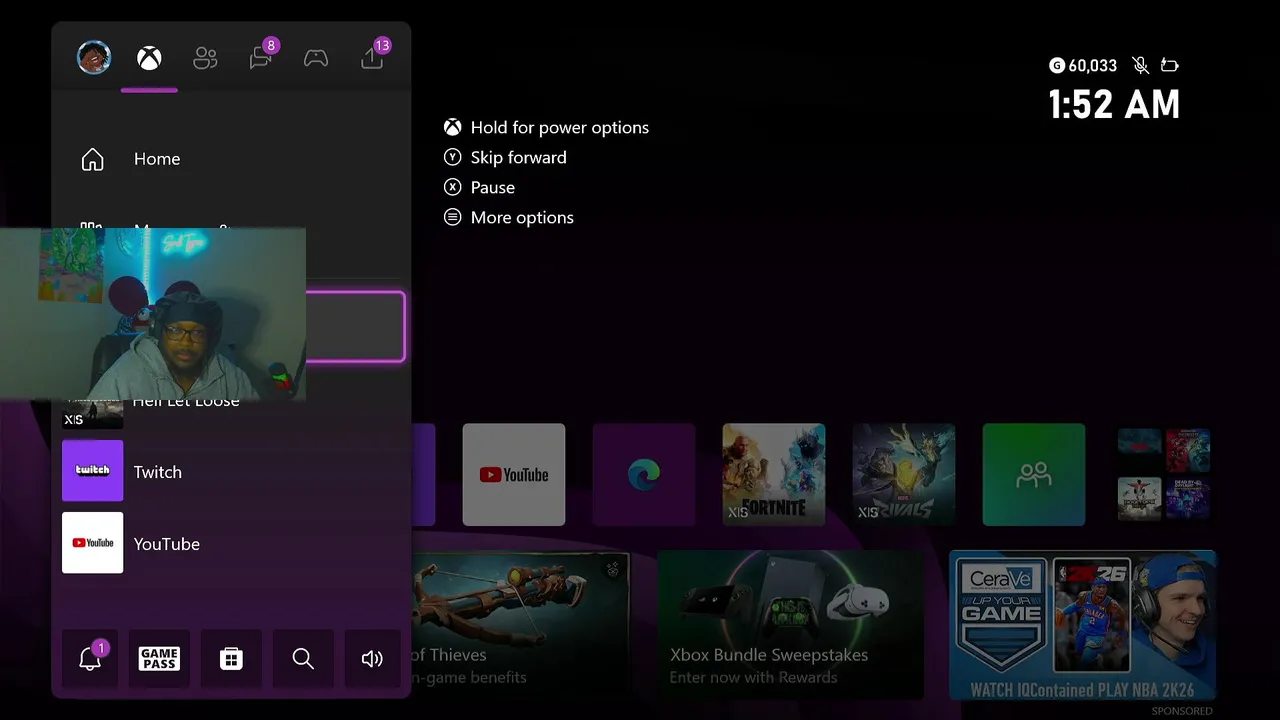This screenshot has height=720, width=1280.
Task: Select the Xbox logo guide tab
Action: point(149,58)
